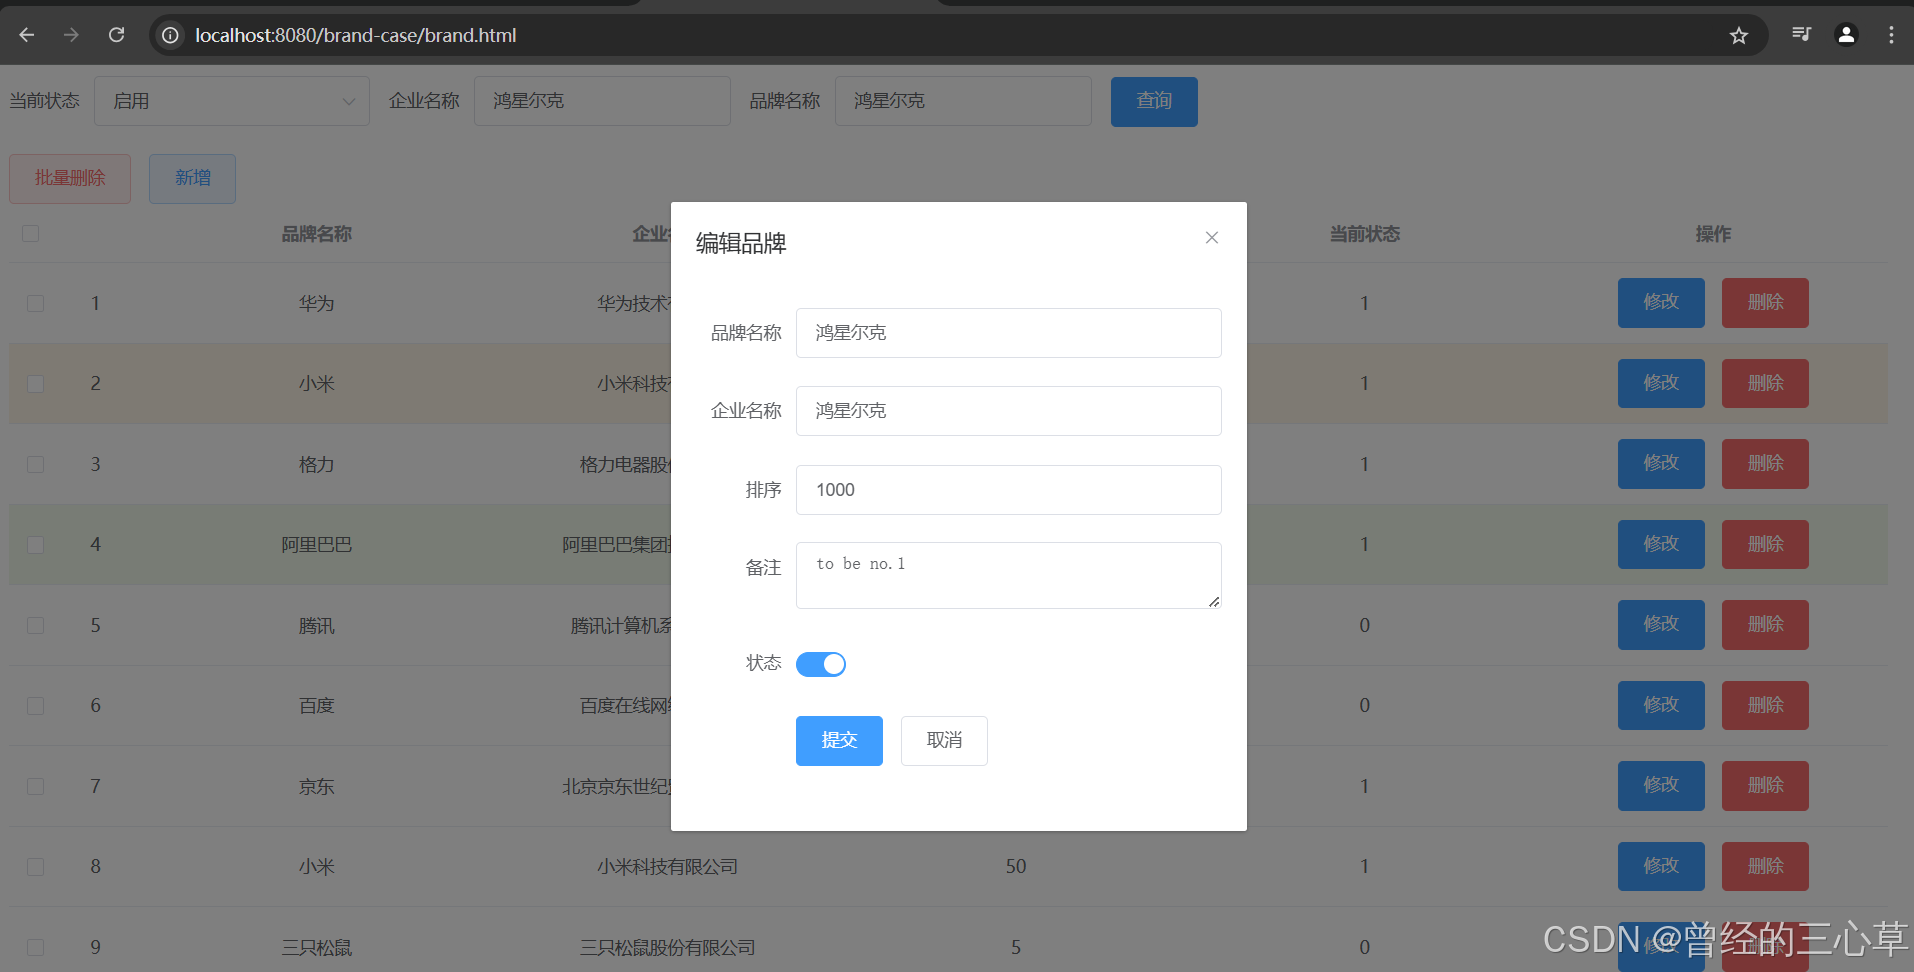Click the 新增 button
This screenshot has width=1914, height=972.
click(x=192, y=179)
